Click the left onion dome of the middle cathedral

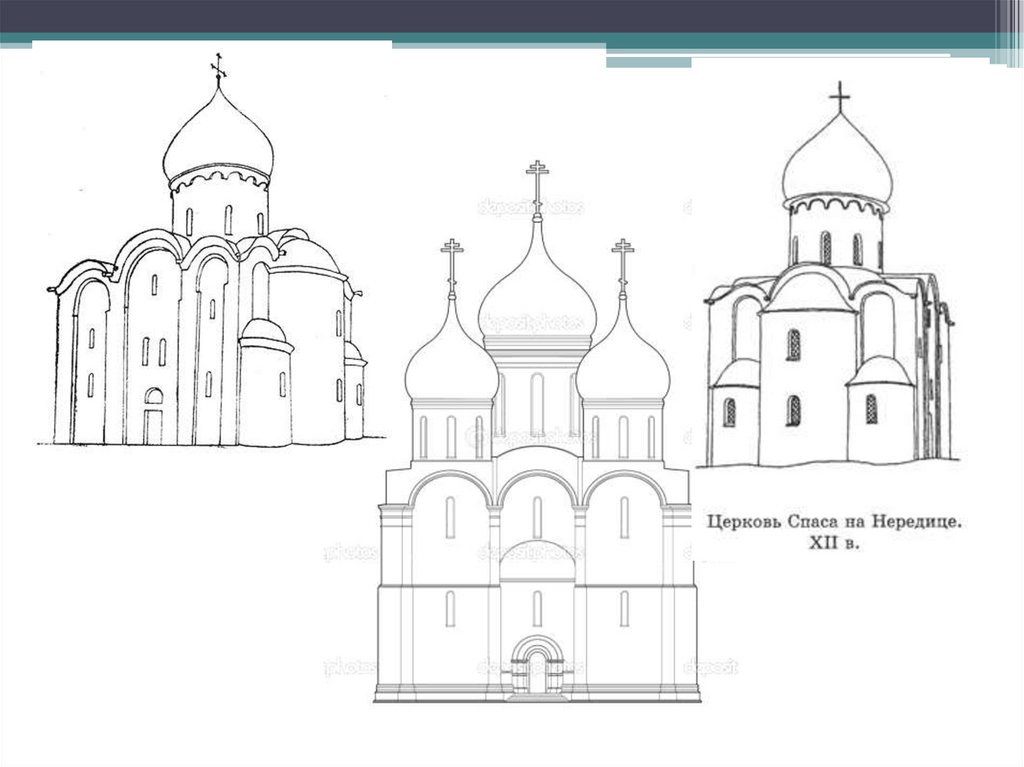click(451, 365)
